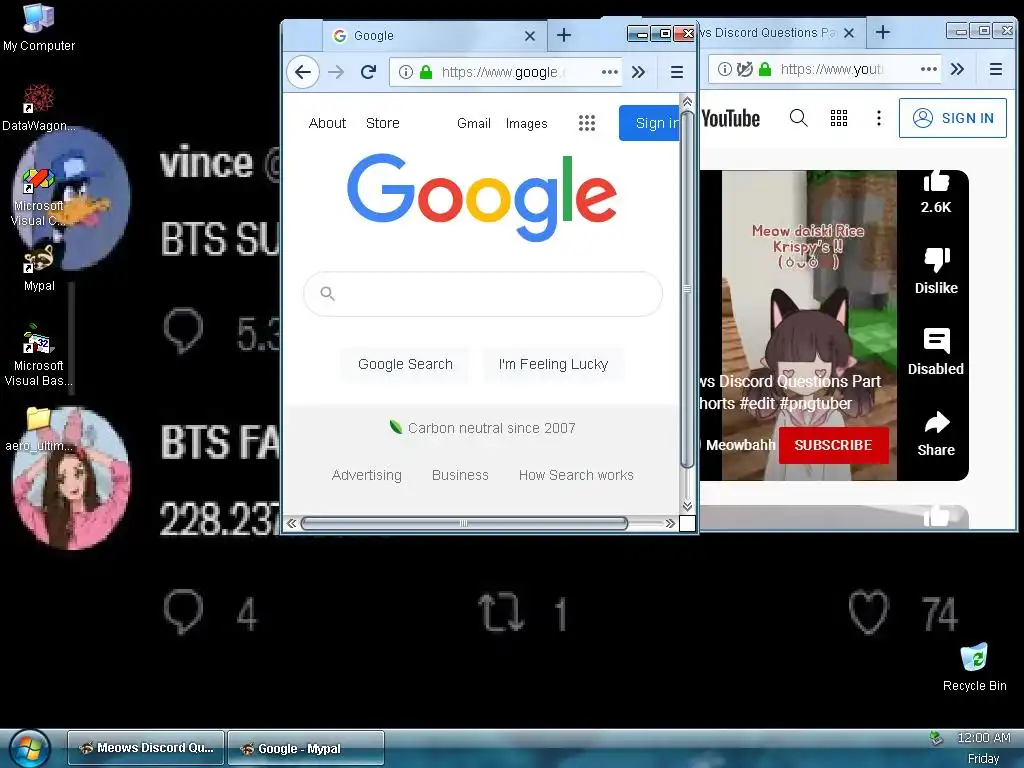Expand toolbar overflow chevron in YouTube window

(957, 69)
